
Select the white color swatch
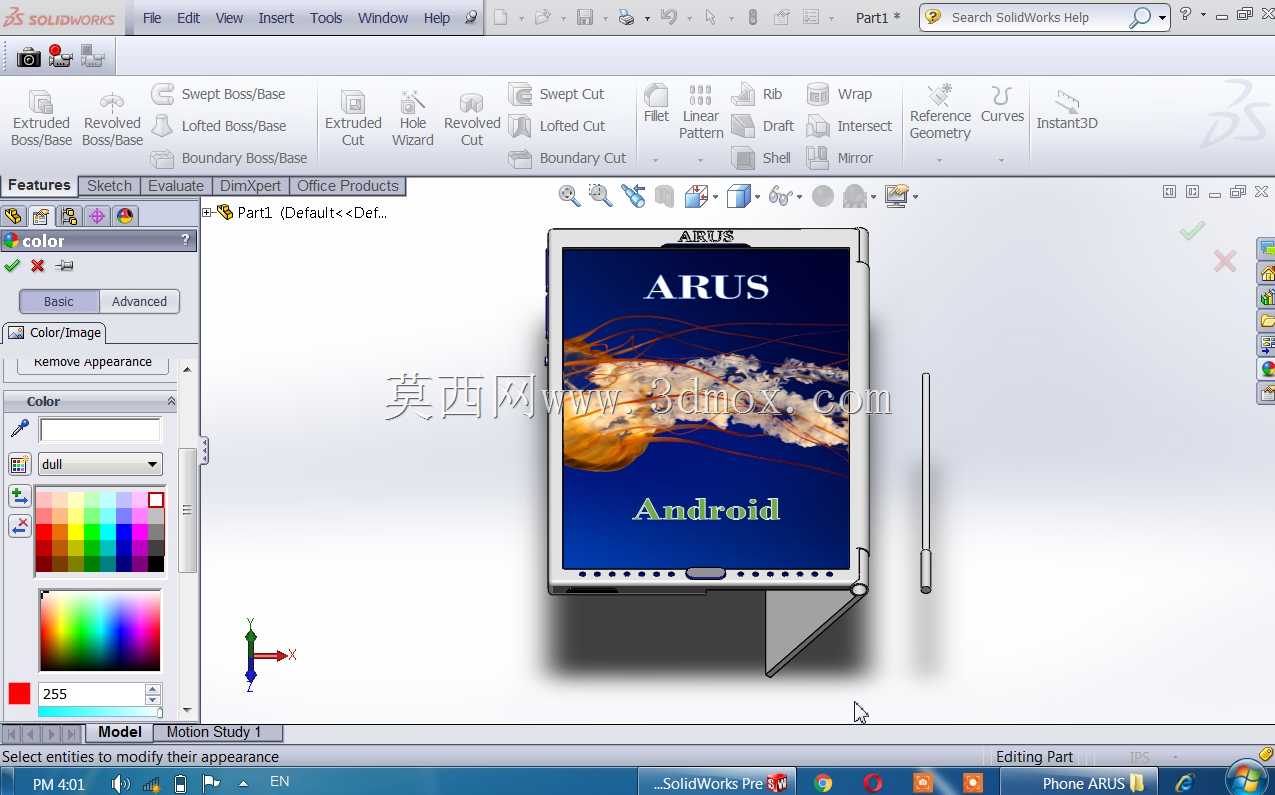click(156, 500)
